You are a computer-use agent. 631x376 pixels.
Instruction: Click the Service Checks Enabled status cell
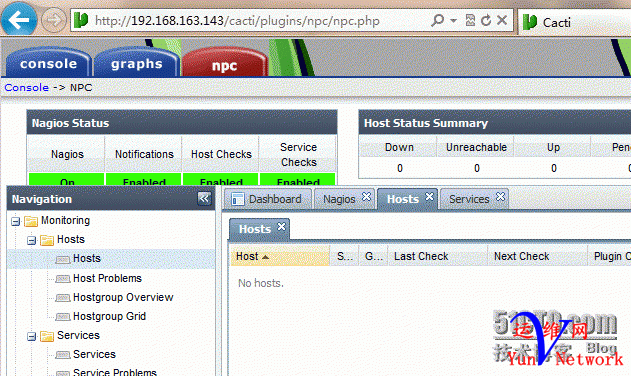[298, 180]
